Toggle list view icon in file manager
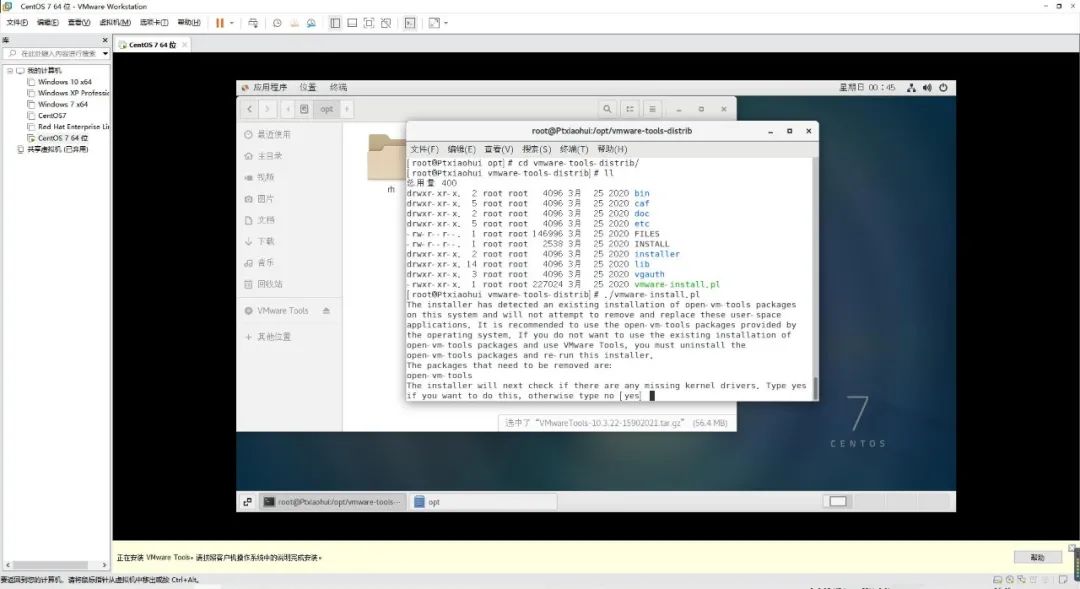 pos(630,109)
